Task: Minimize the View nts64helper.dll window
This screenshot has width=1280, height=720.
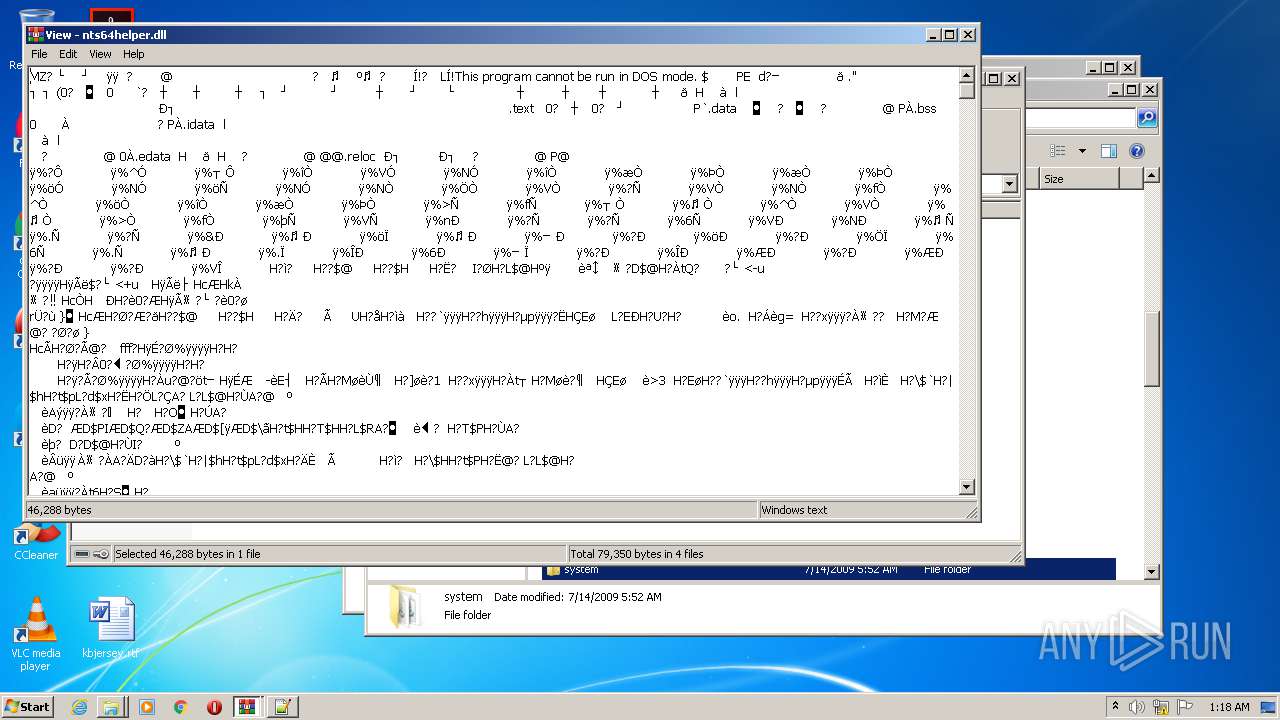Action: pyautogui.click(x=933, y=34)
